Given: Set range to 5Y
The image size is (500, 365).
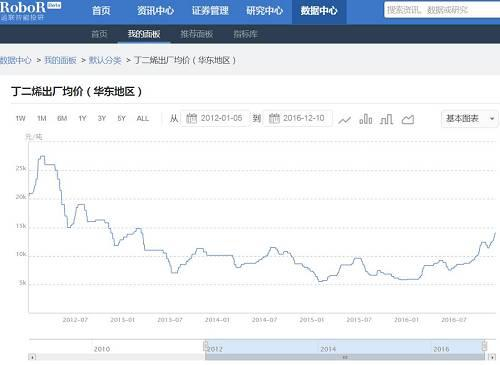Looking at the screenshot, I should [x=121, y=118].
